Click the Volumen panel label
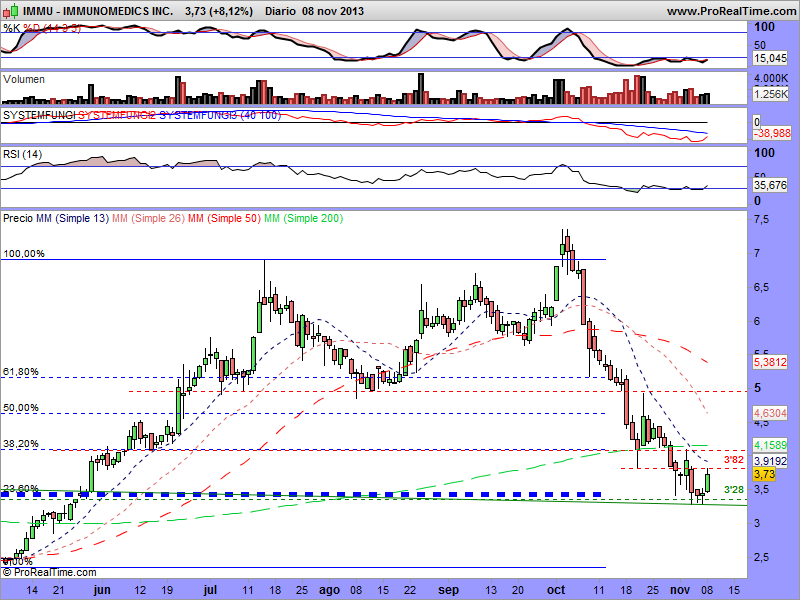Image resolution: width=800 pixels, height=600 pixels. coord(24,79)
